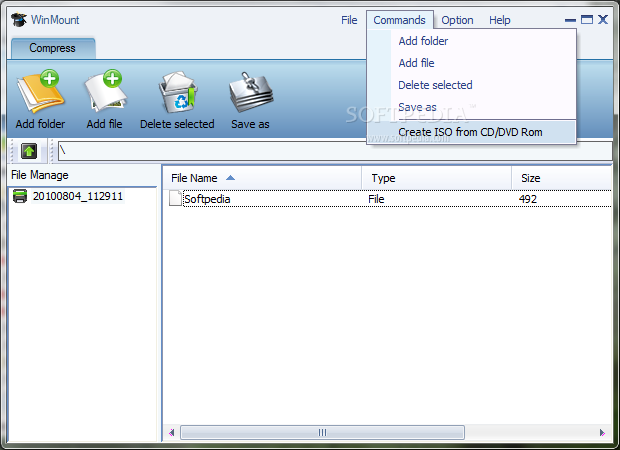The width and height of the screenshot is (620, 450).
Task: Open the Help menu
Action: [499, 20]
